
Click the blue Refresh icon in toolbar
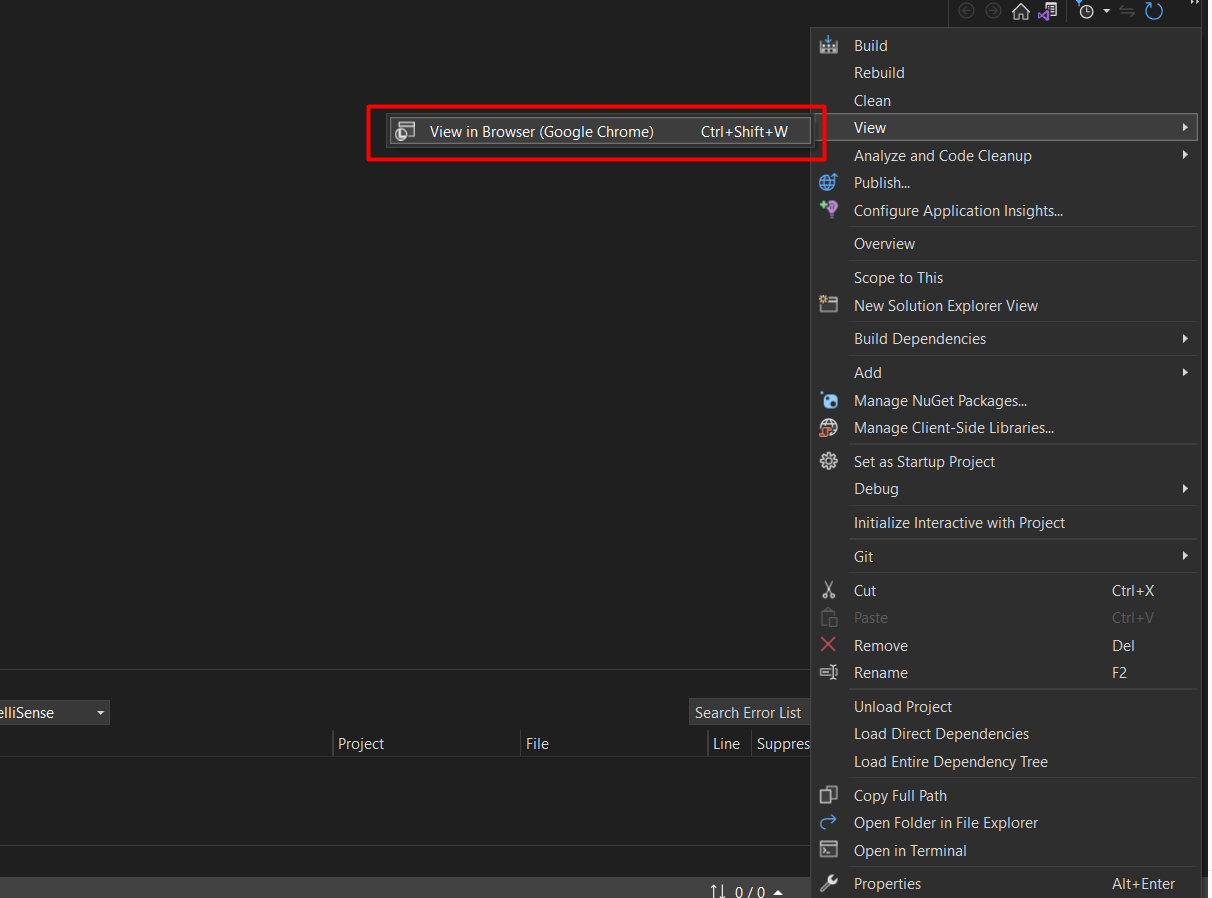[1154, 11]
